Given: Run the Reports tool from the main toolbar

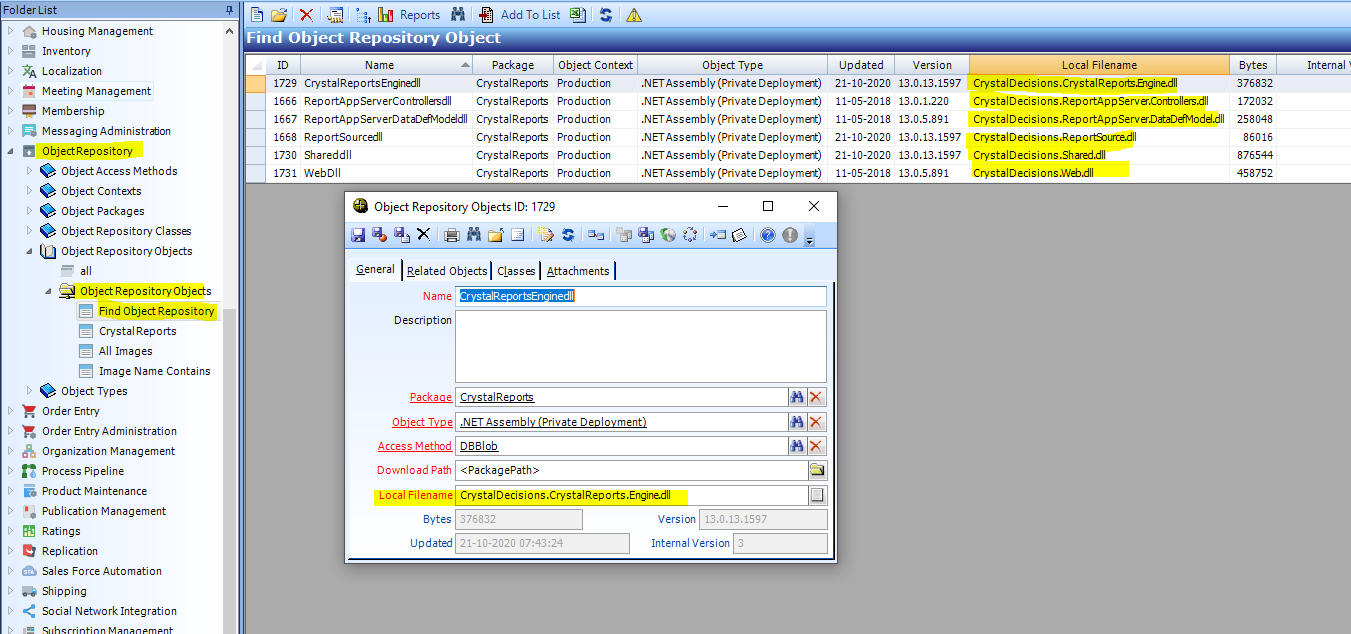Looking at the screenshot, I should click(x=412, y=14).
